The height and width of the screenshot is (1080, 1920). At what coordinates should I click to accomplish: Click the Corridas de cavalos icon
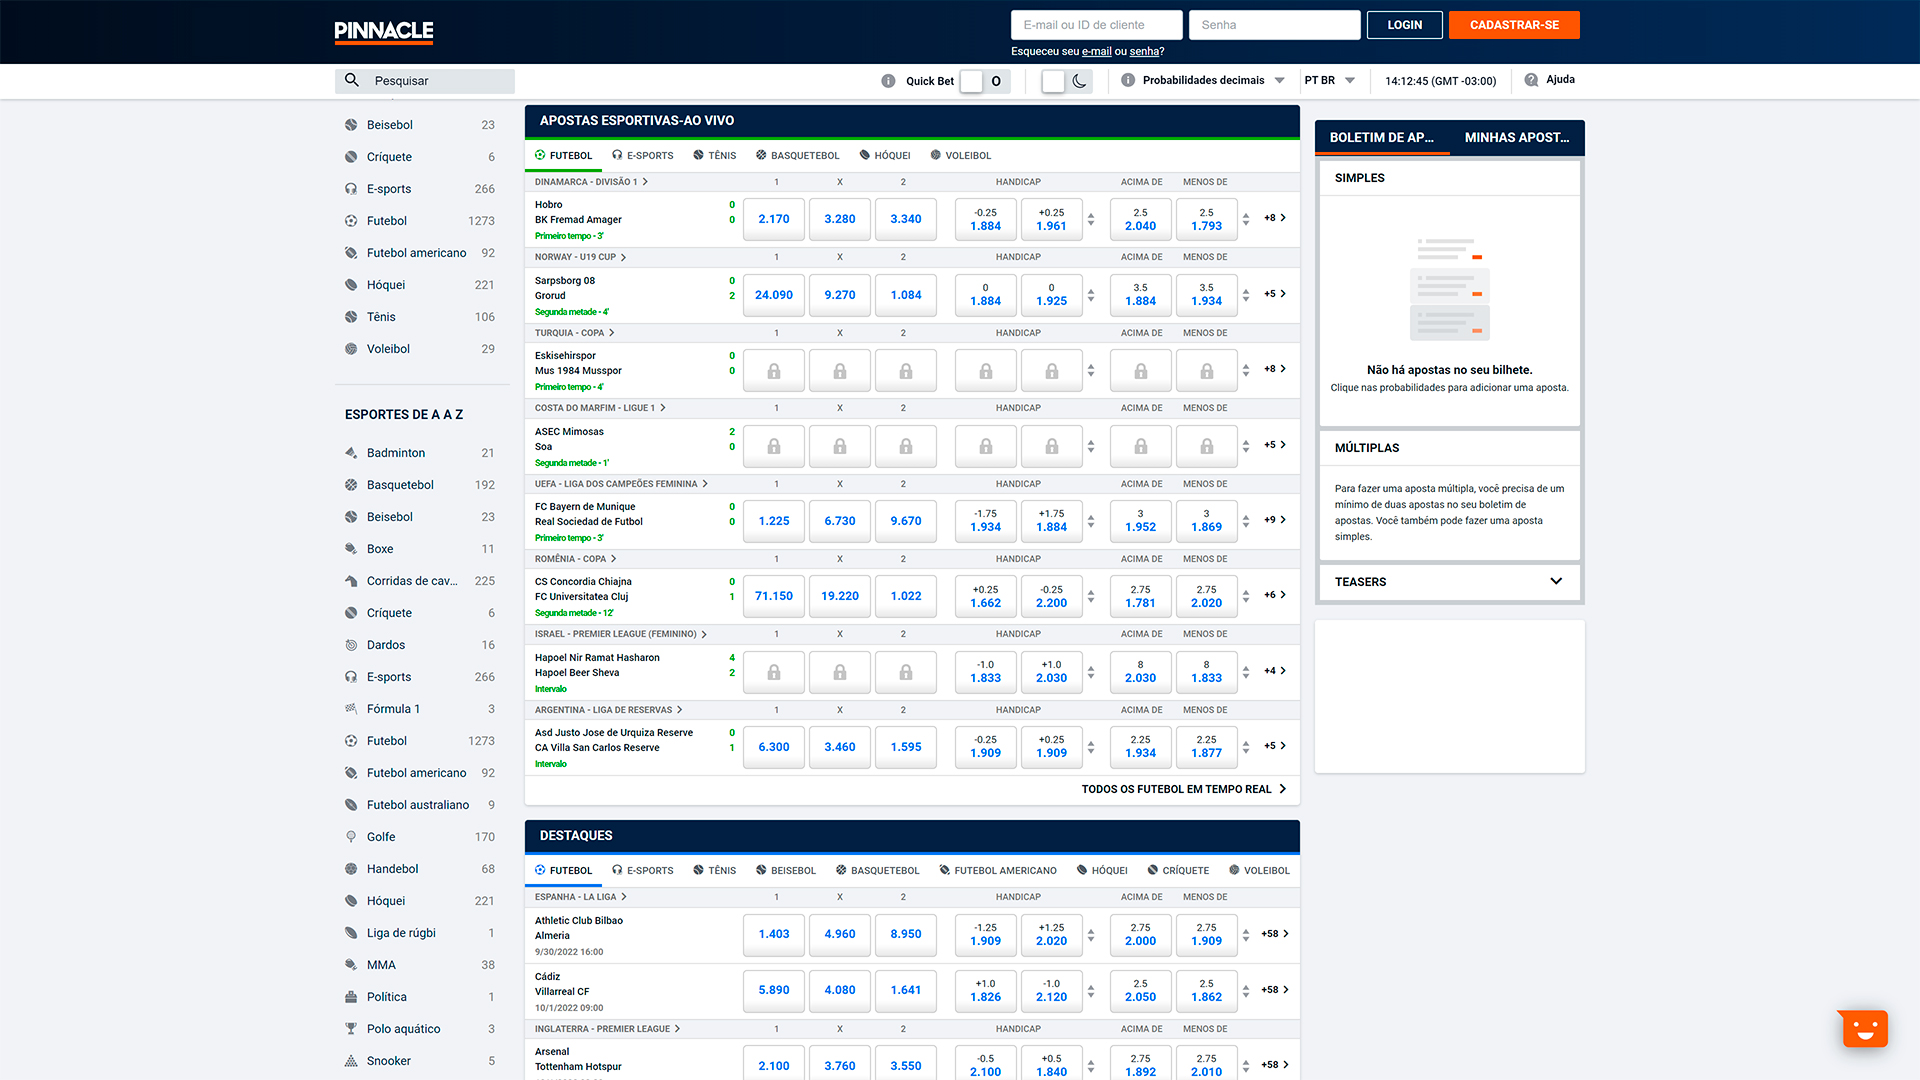[x=351, y=581]
